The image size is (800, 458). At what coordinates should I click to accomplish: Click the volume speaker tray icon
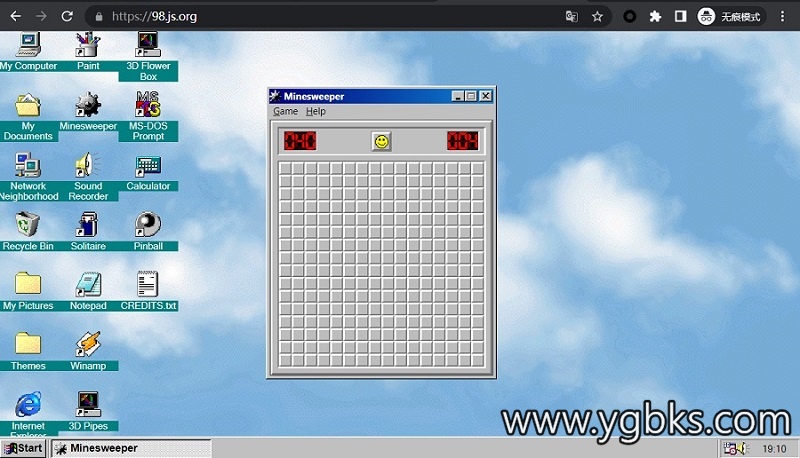743,448
